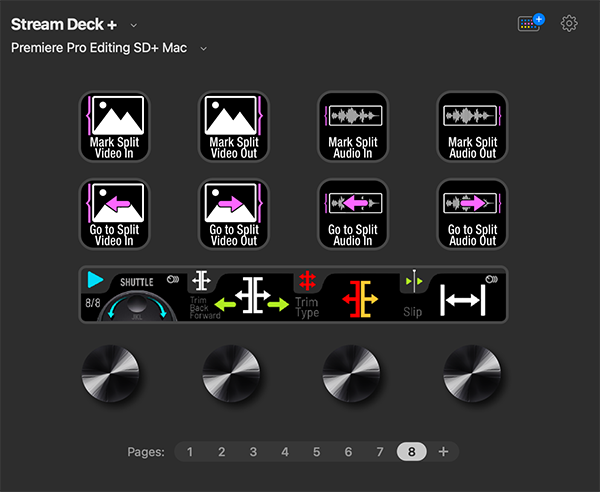Select the current page 8
Image resolution: width=600 pixels, height=492 pixels.
tap(411, 452)
